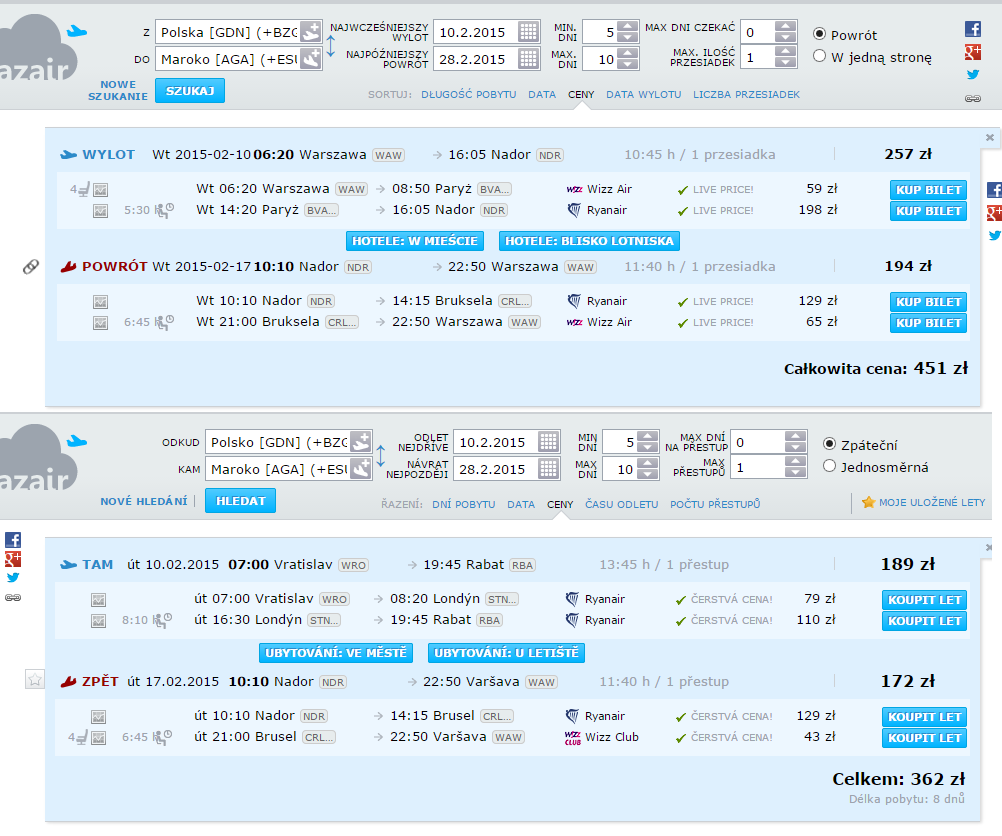Open price chart icon for Brusel–Varšava flight

(x=98, y=738)
